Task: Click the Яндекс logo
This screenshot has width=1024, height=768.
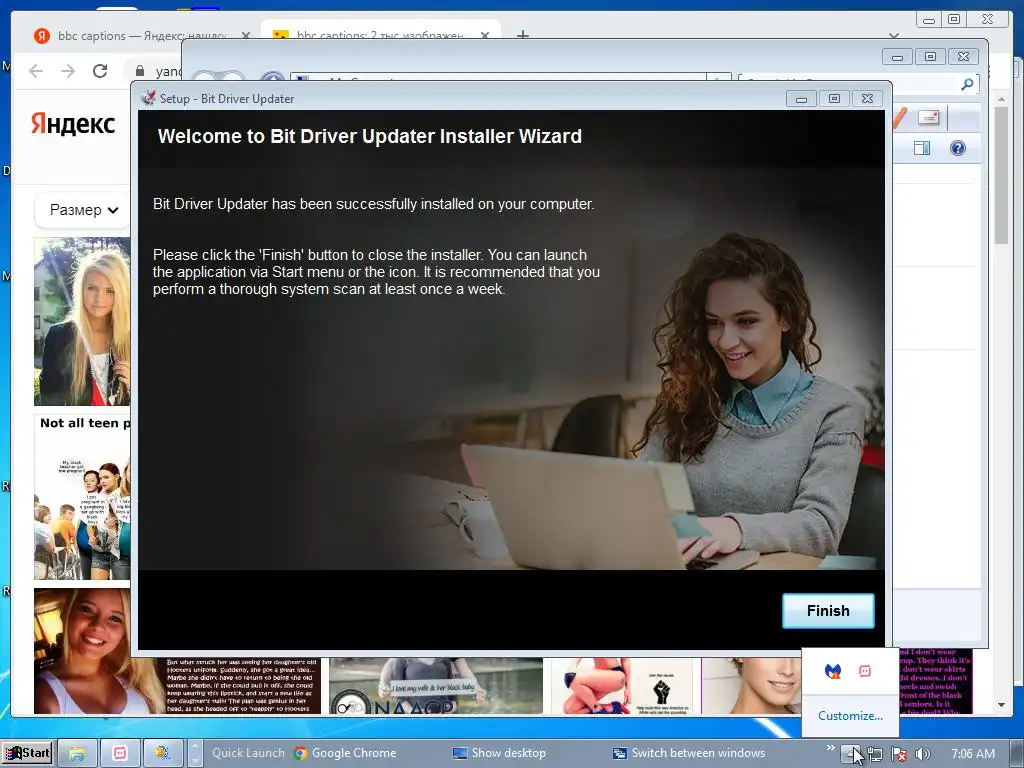Action: coord(73,123)
